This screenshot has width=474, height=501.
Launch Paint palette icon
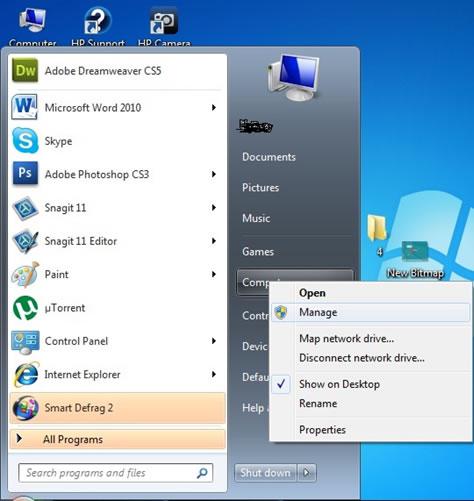(25, 274)
